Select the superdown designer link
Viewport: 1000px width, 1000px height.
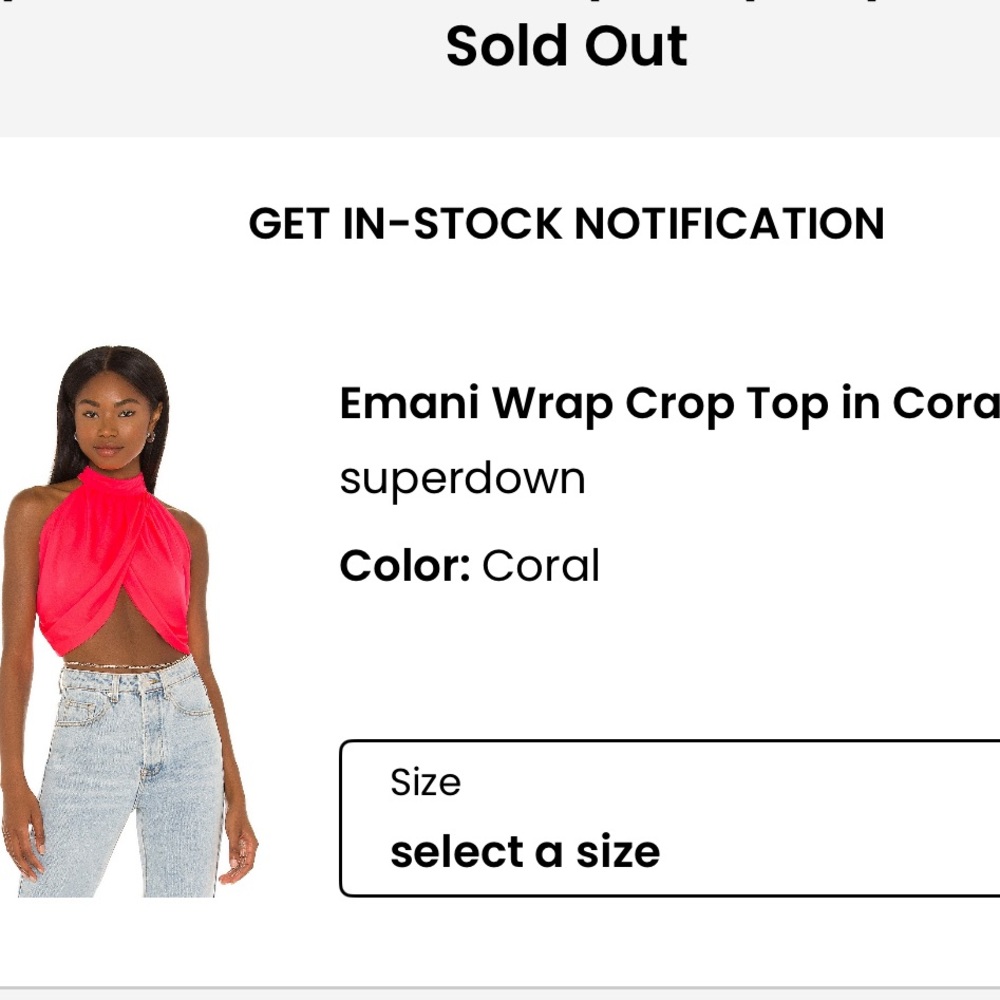464,477
